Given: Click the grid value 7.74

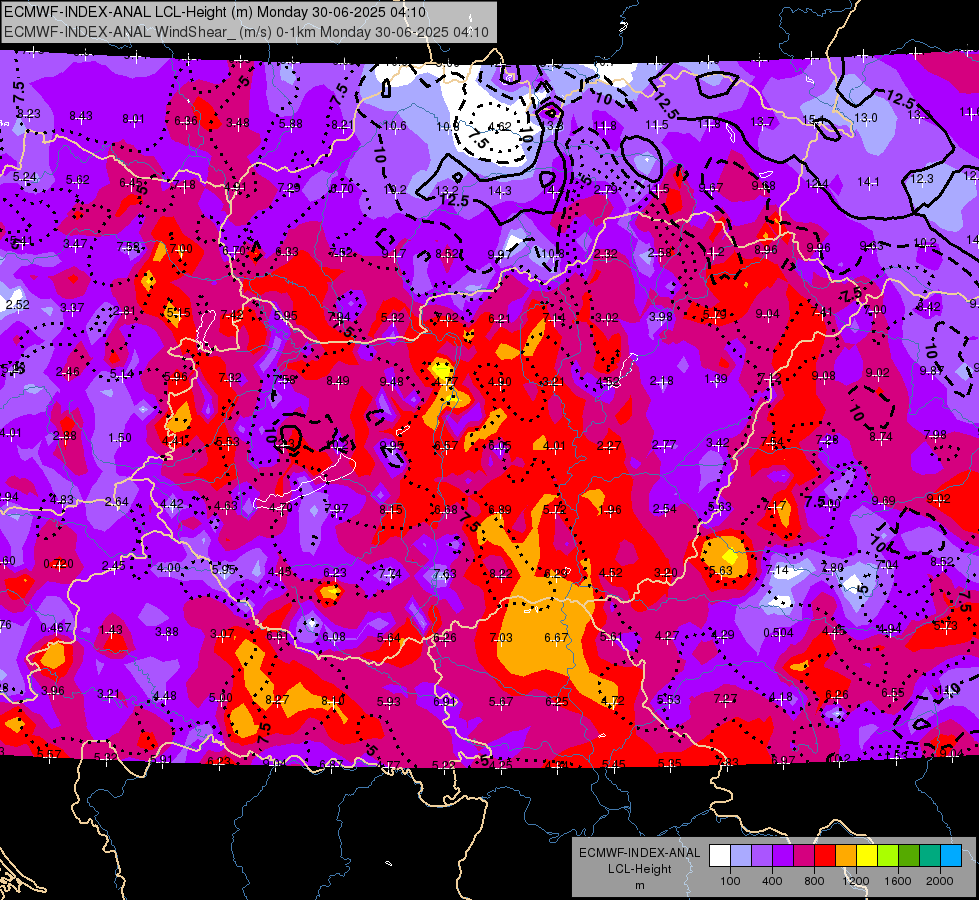Looking at the screenshot, I should click(390, 573).
